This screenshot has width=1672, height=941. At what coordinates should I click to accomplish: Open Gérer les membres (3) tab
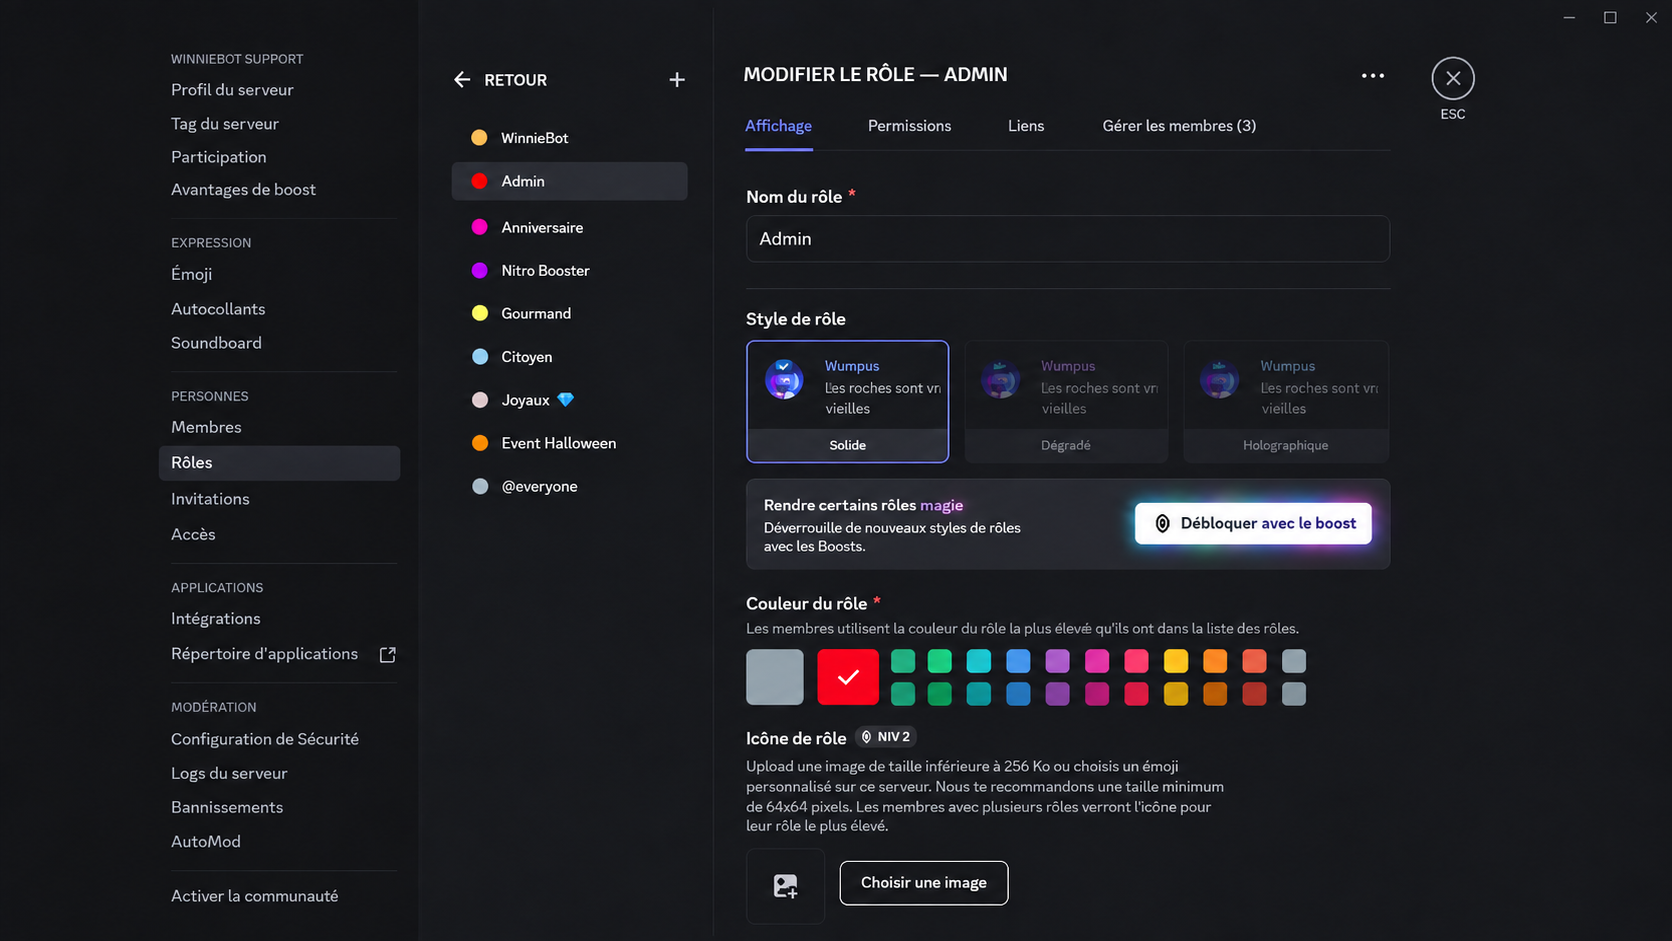1179,126
